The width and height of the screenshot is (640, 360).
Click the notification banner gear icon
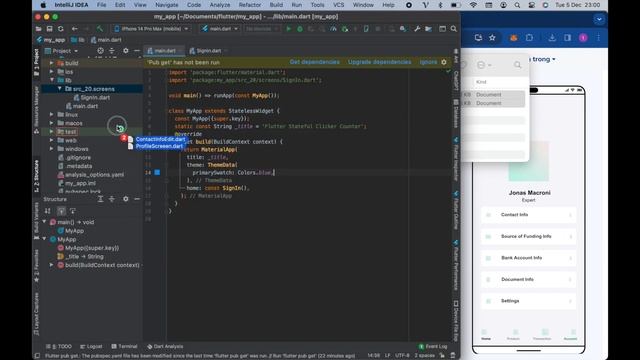click(444, 62)
